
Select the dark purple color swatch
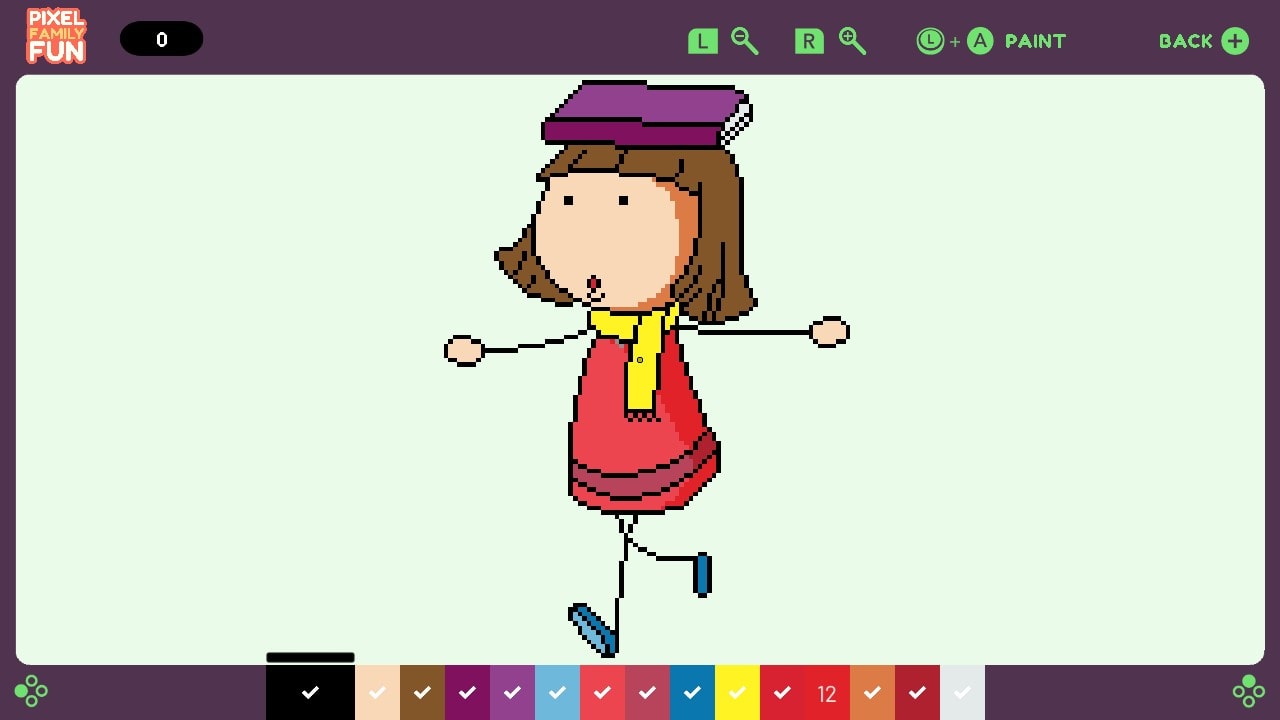pyautogui.click(x=467, y=691)
